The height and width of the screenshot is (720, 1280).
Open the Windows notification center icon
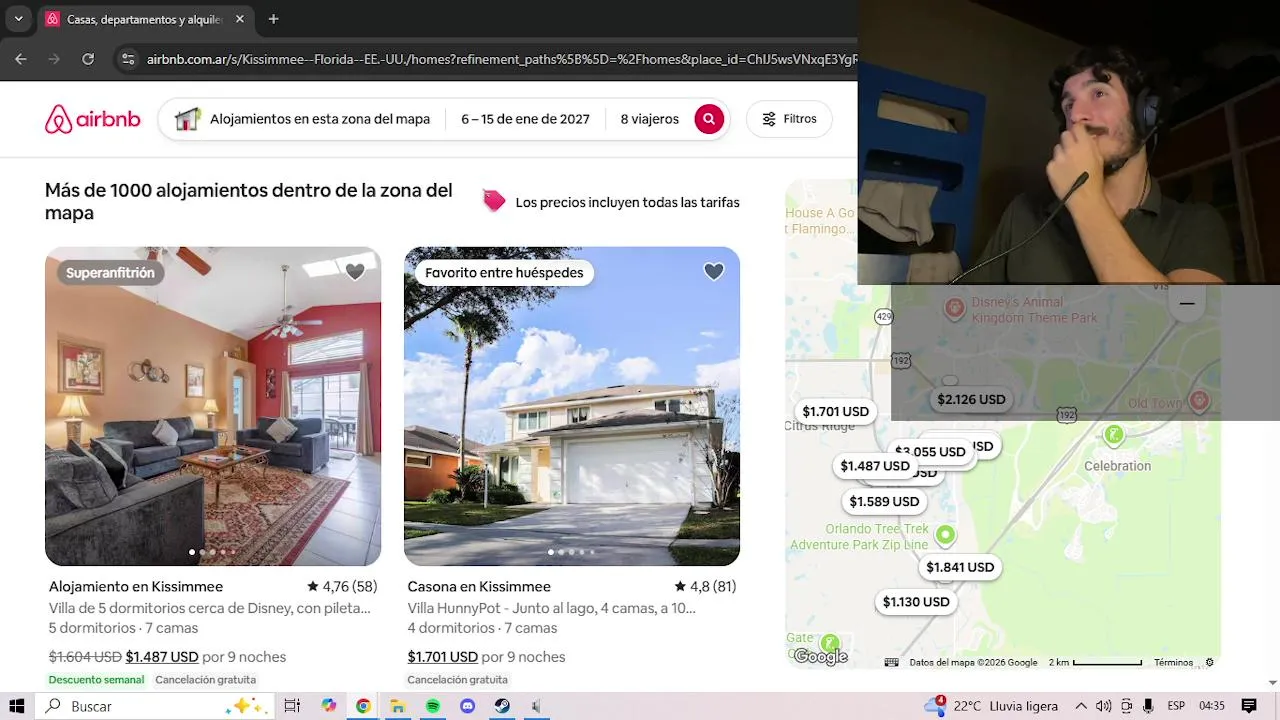coord(1249,706)
